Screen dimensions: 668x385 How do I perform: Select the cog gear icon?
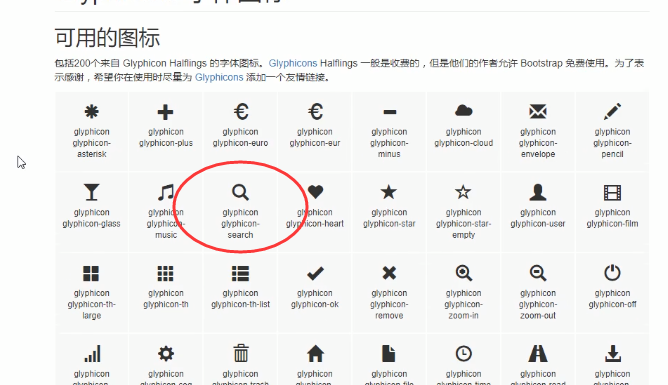point(166,353)
